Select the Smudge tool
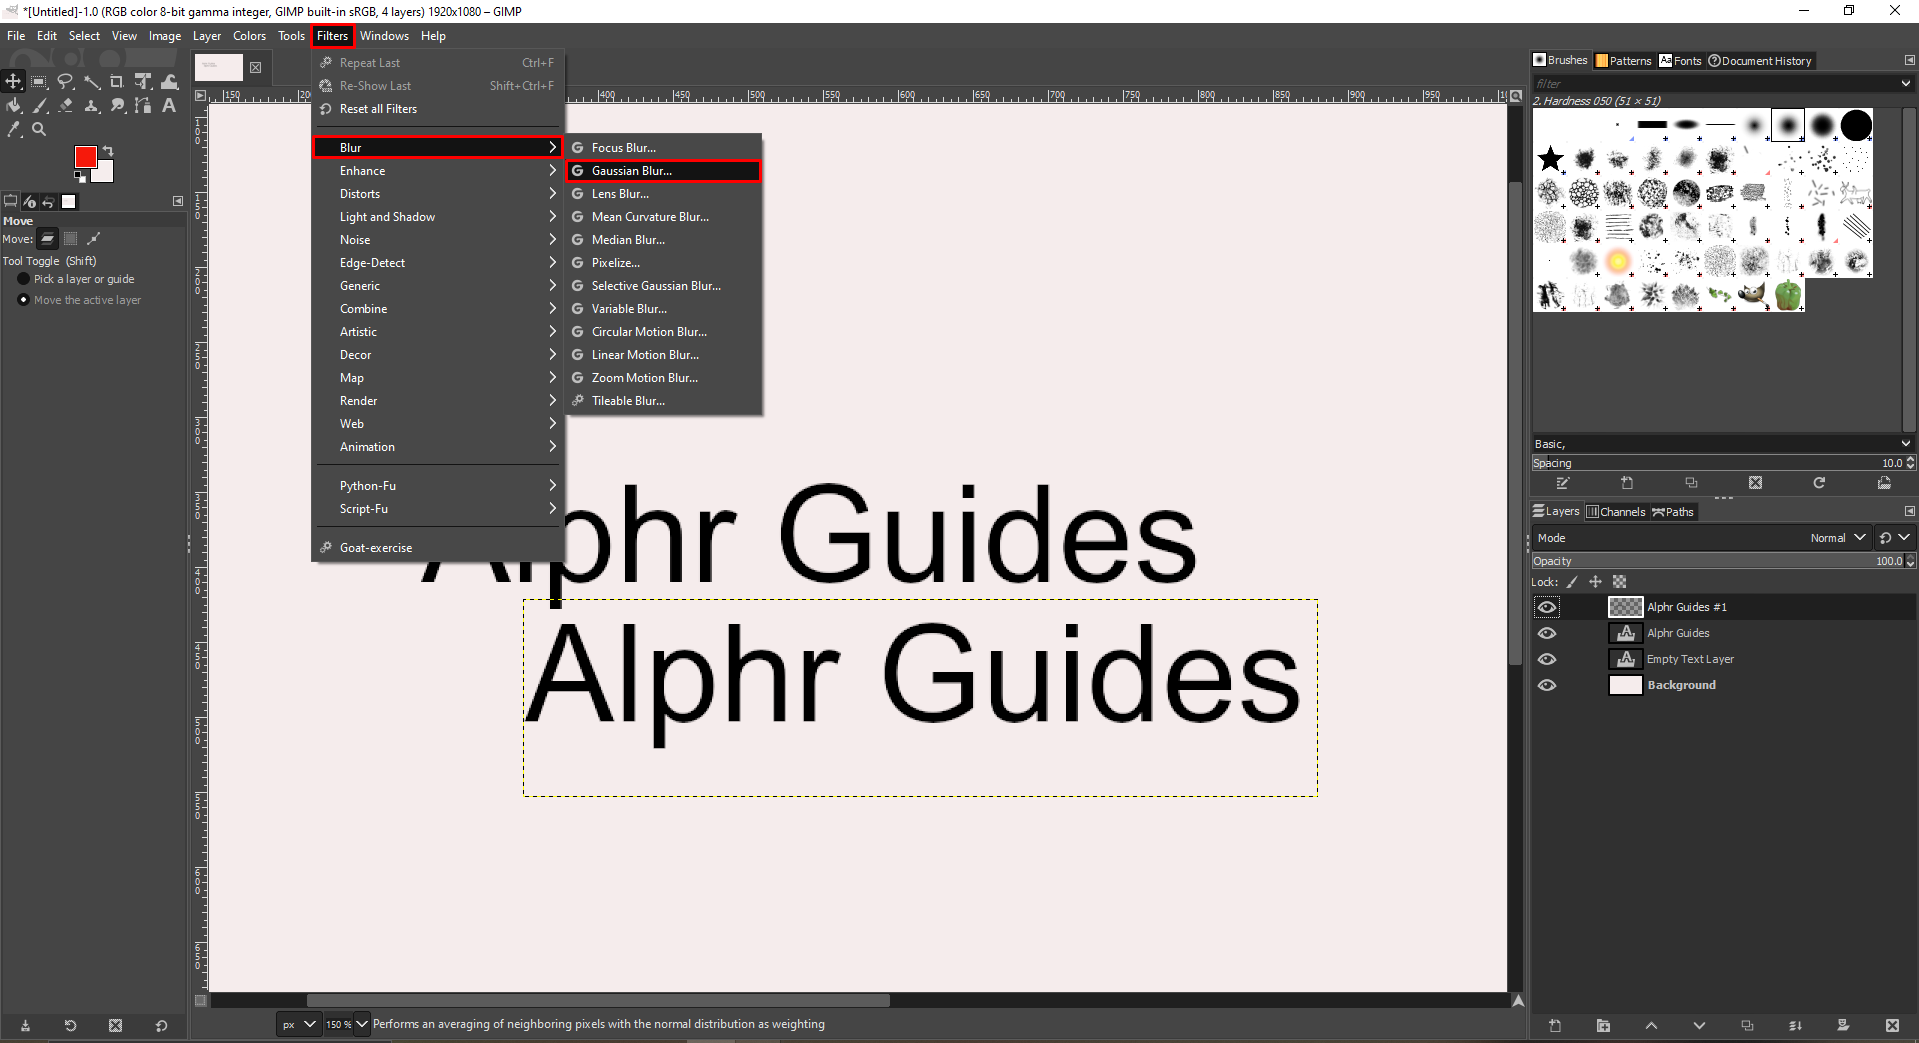This screenshot has width=1919, height=1043. click(x=117, y=106)
